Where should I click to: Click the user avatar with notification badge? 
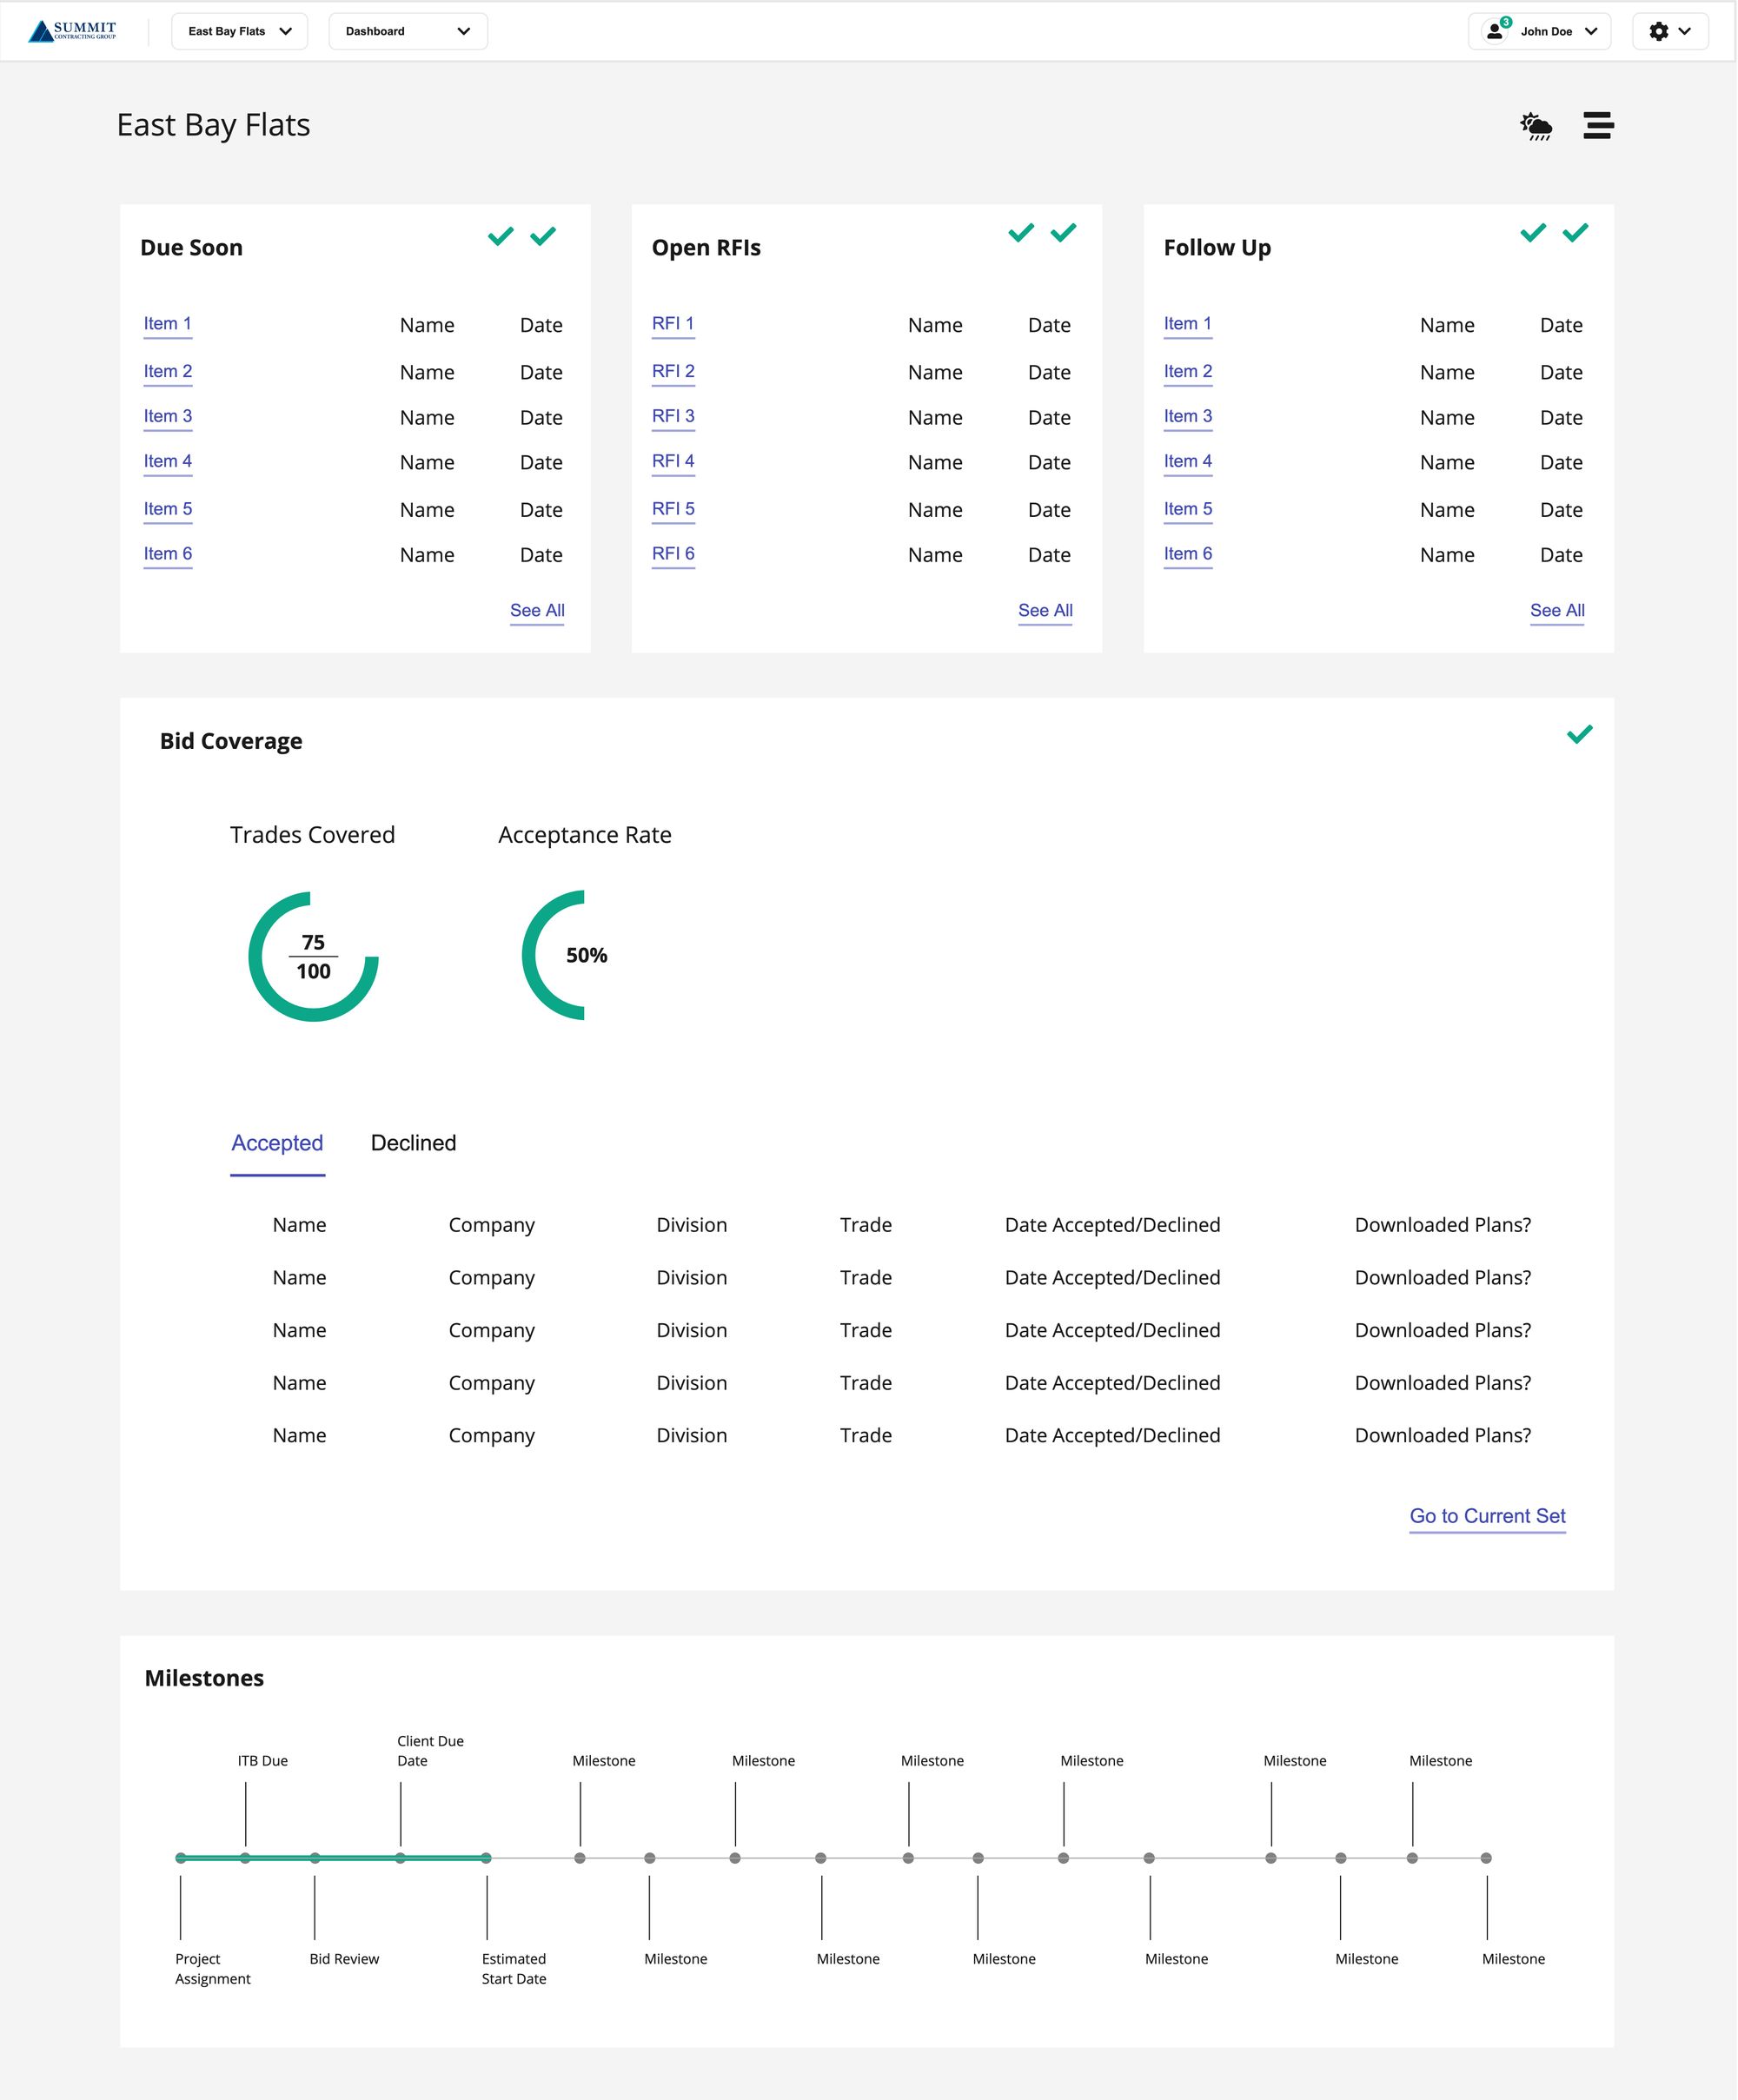click(x=1495, y=31)
